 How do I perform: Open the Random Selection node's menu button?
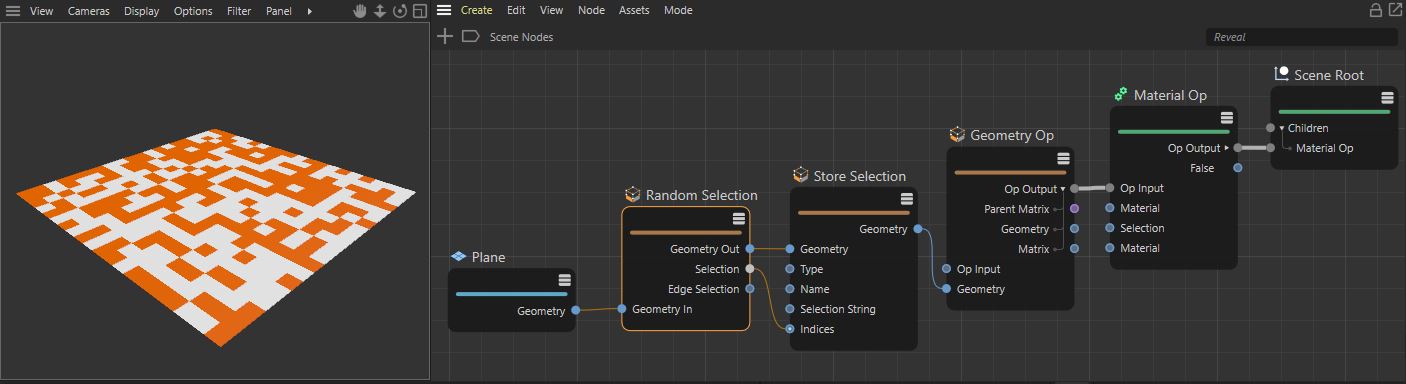739,219
